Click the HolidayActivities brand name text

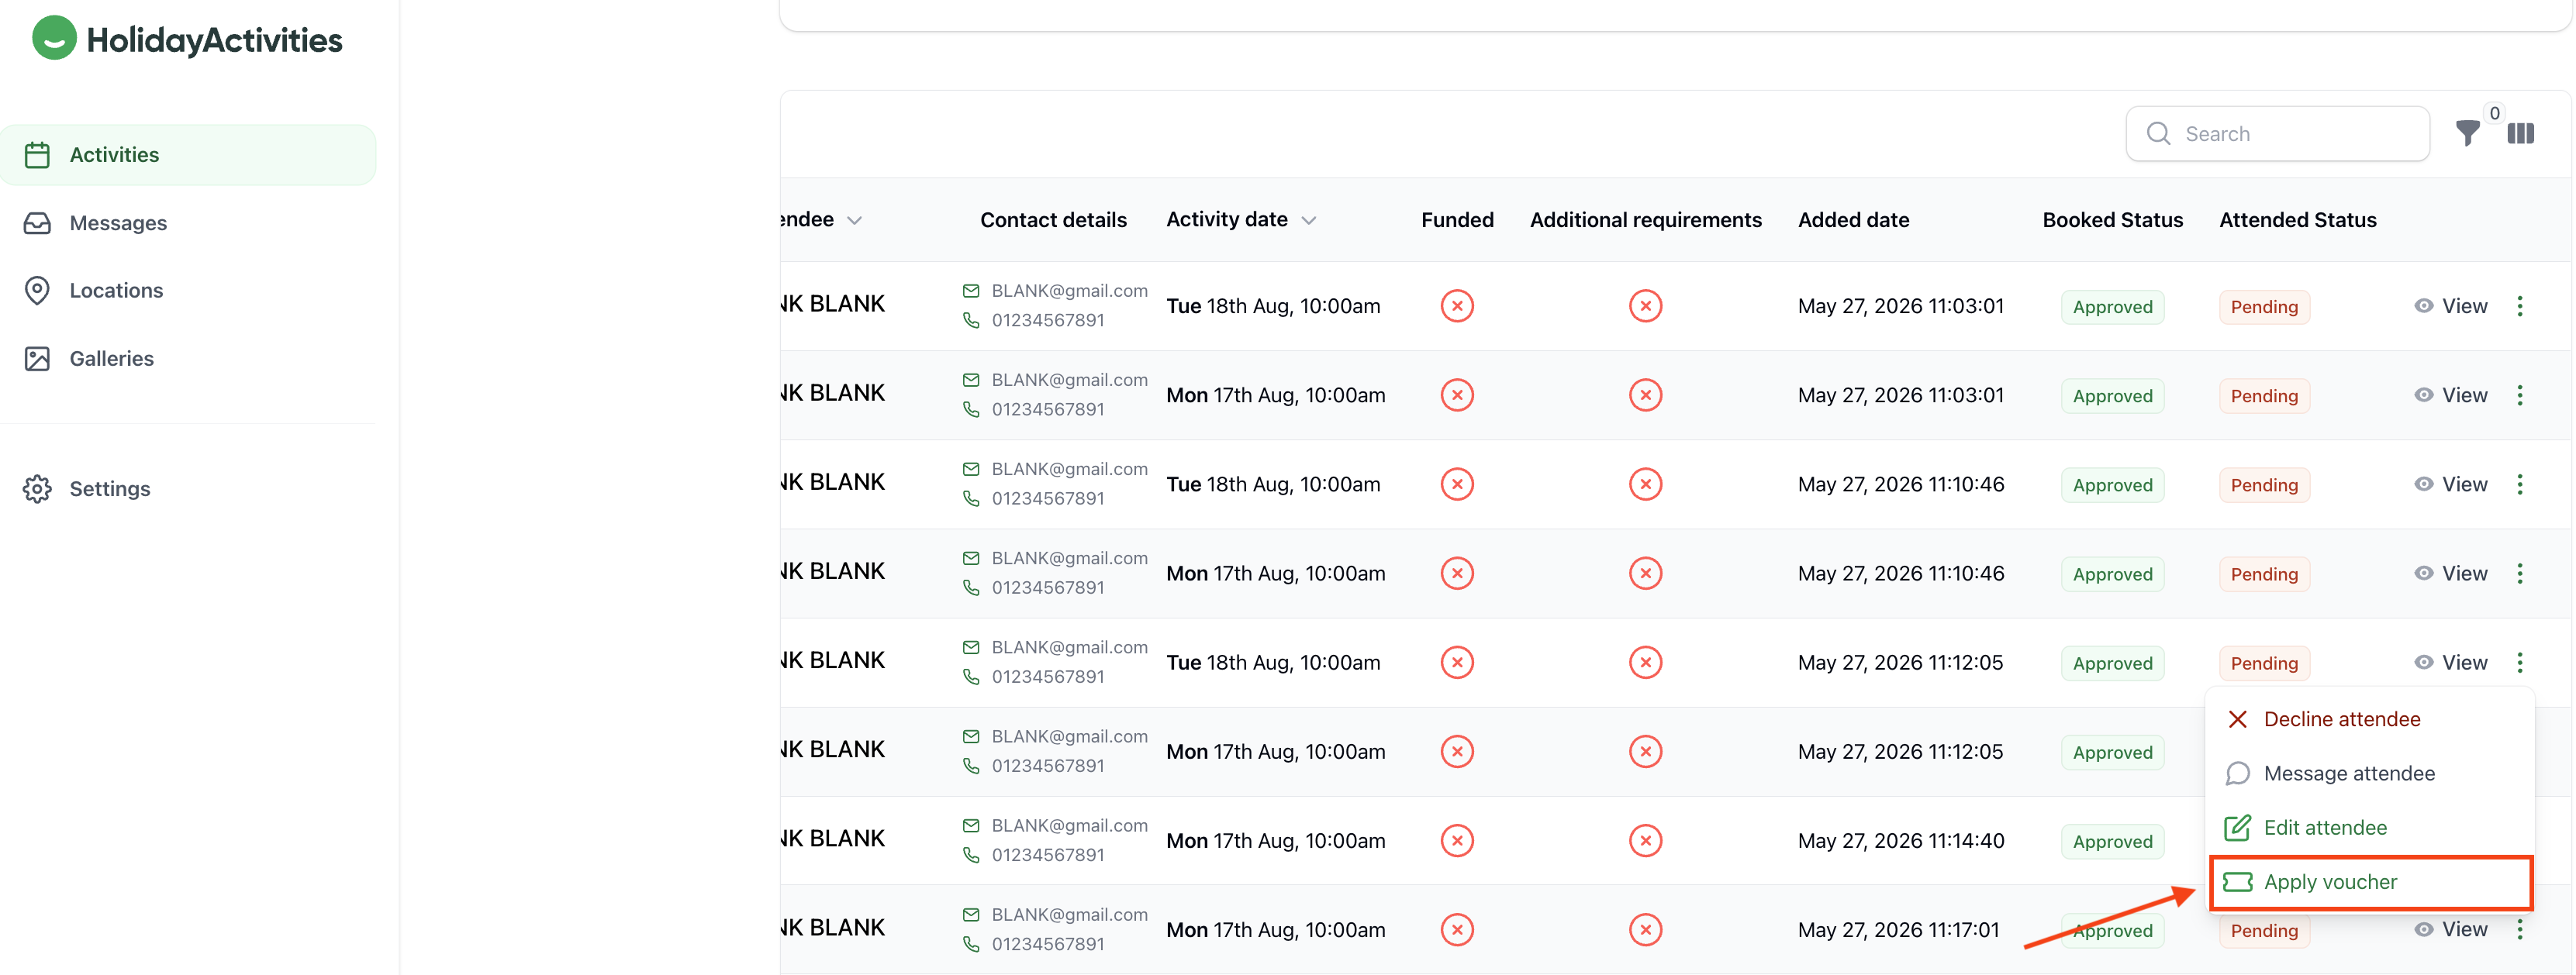tap(214, 40)
